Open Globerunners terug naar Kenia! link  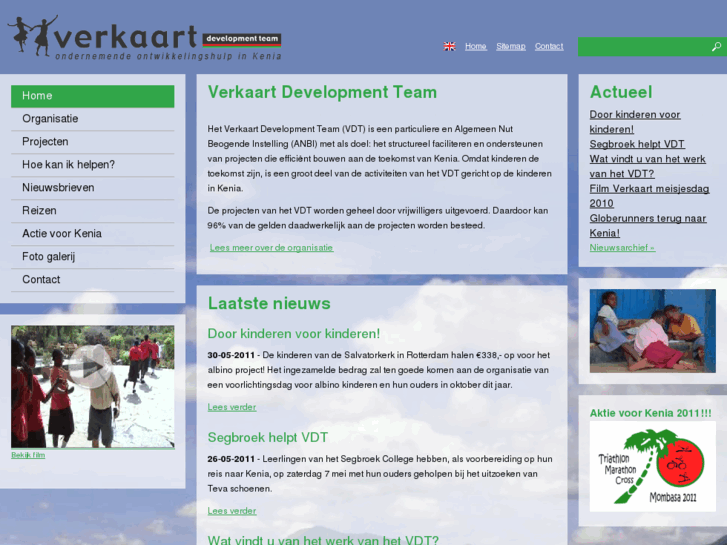[648, 225]
